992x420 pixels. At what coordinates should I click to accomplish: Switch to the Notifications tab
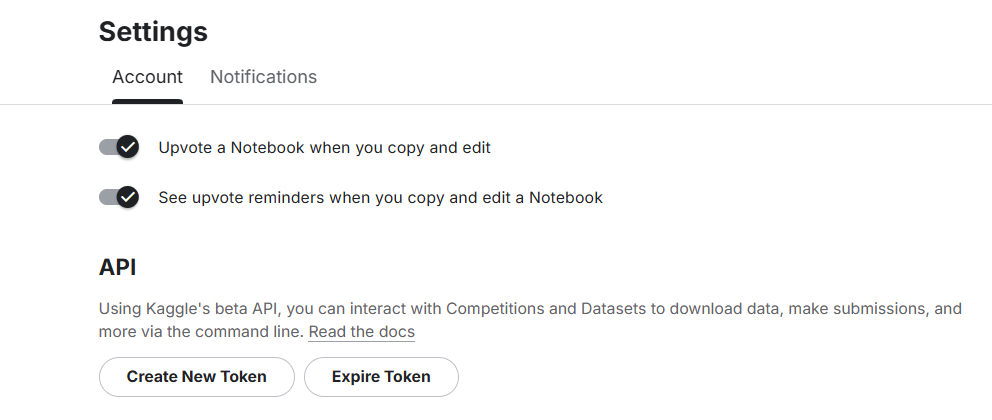click(263, 77)
